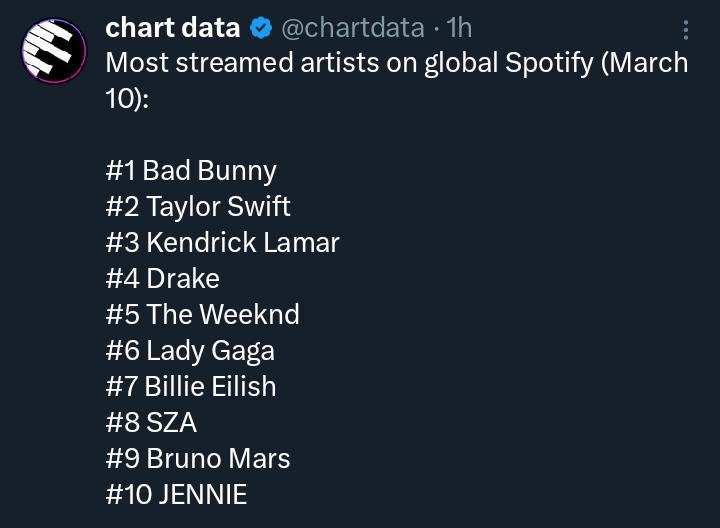
Task: Select the #9 Bruno Mars line
Action: click(198, 458)
